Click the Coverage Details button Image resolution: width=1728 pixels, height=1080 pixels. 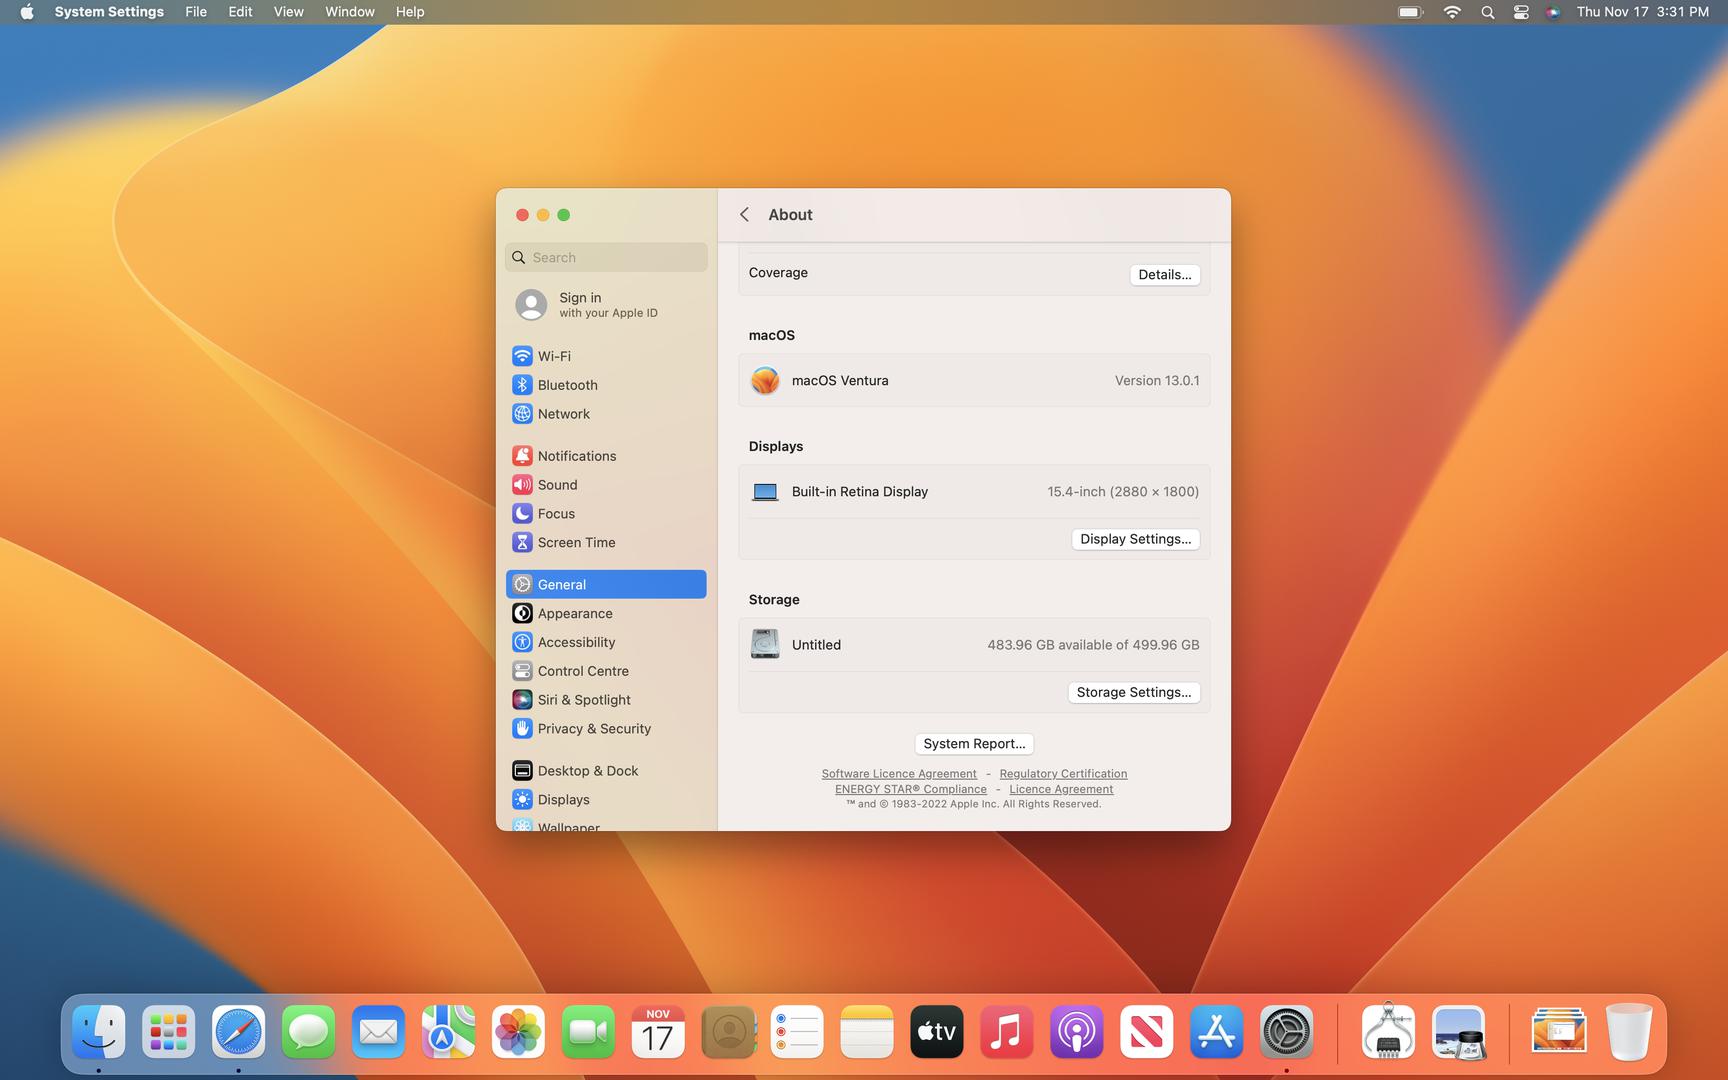click(1164, 275)
